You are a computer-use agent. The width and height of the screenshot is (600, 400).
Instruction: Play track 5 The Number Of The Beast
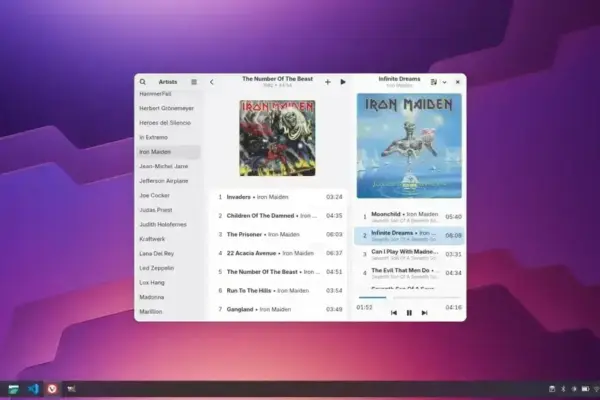pos(280,272)
